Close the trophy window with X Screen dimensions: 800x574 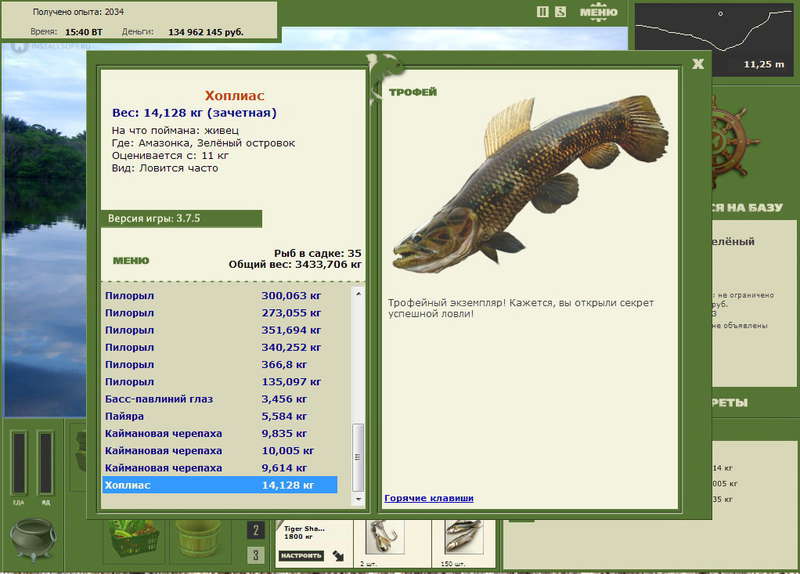coord(698,64)
